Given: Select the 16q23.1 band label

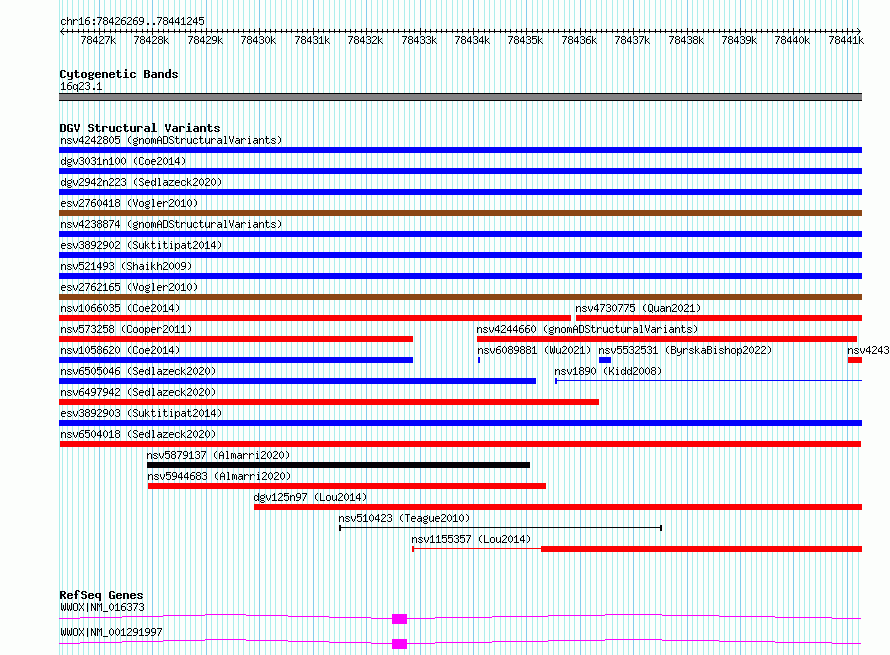Looking at the screenshot, I should click(81, 86).
